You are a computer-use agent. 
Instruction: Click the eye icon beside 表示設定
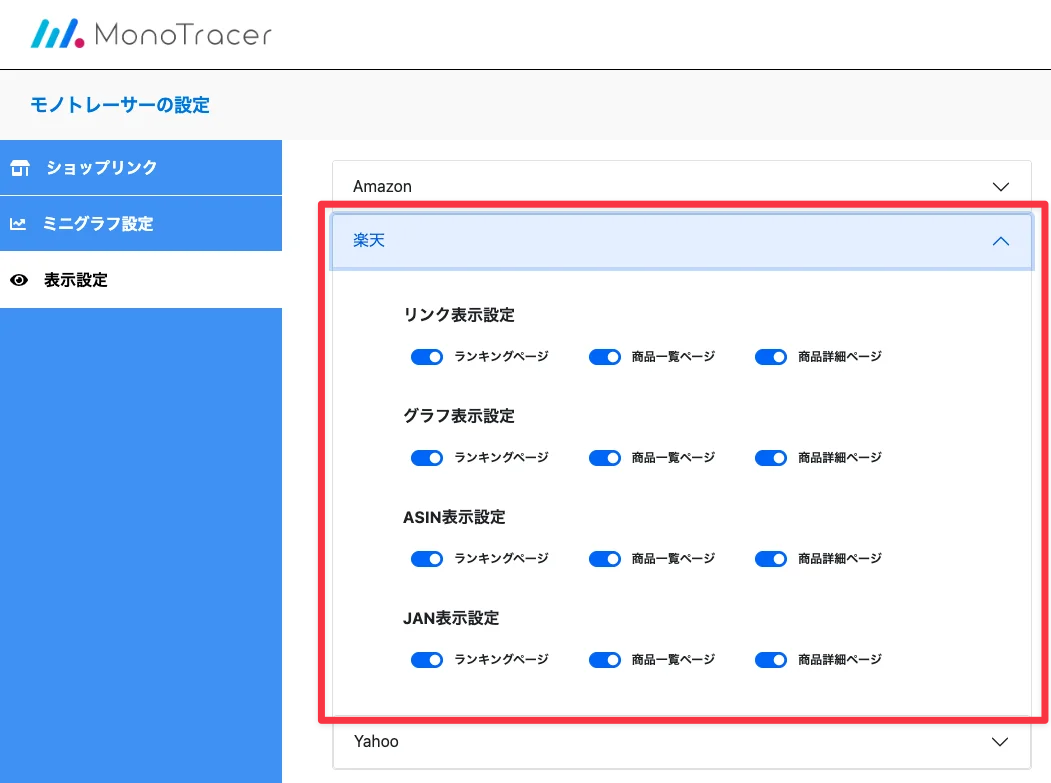tap(18, 281)
